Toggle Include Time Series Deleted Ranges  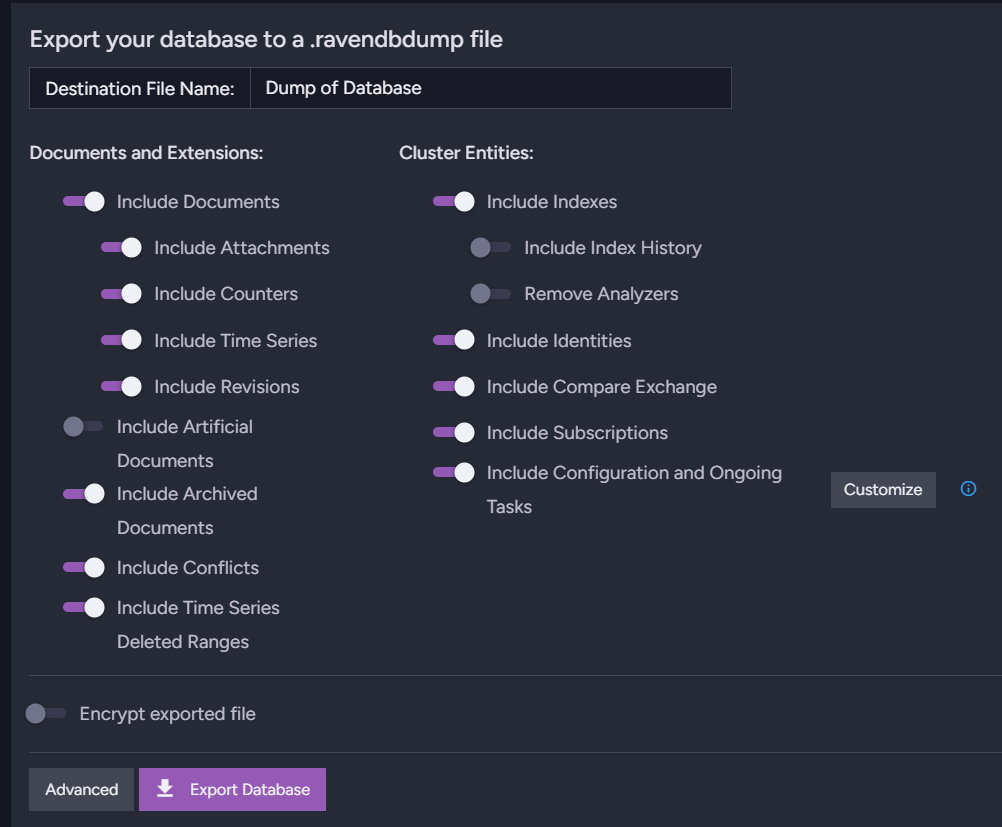pyautogui.click(x=84, y=607)
